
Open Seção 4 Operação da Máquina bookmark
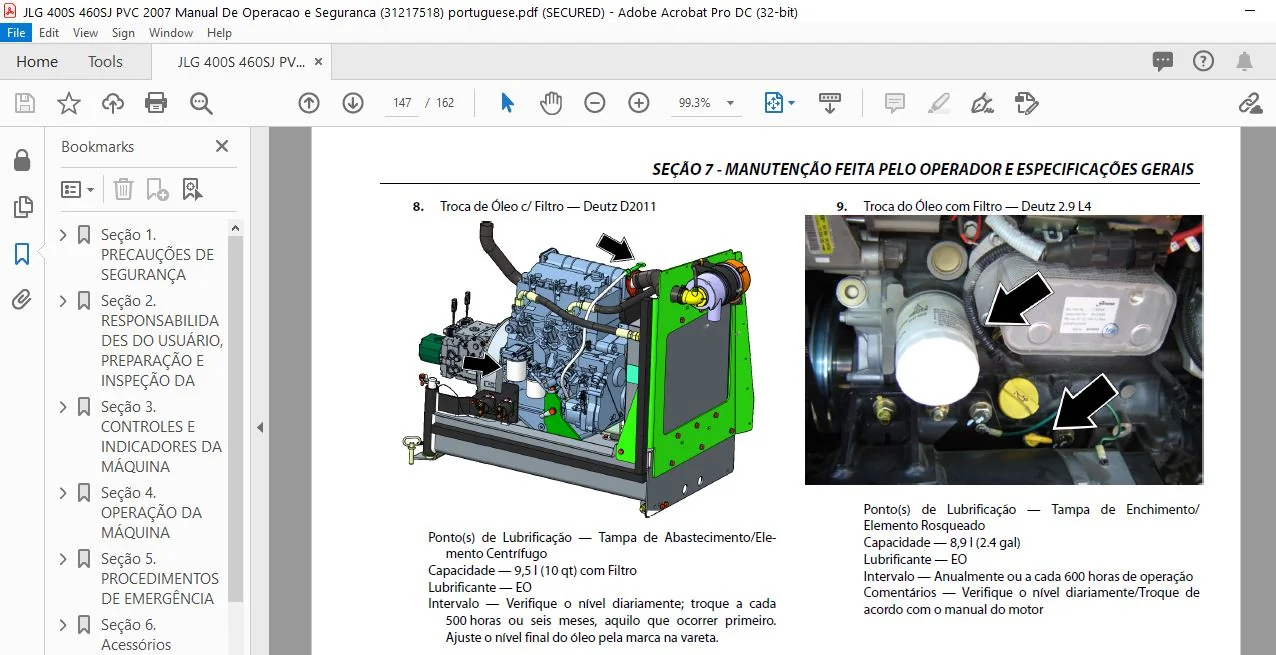(x=151, y=513)
